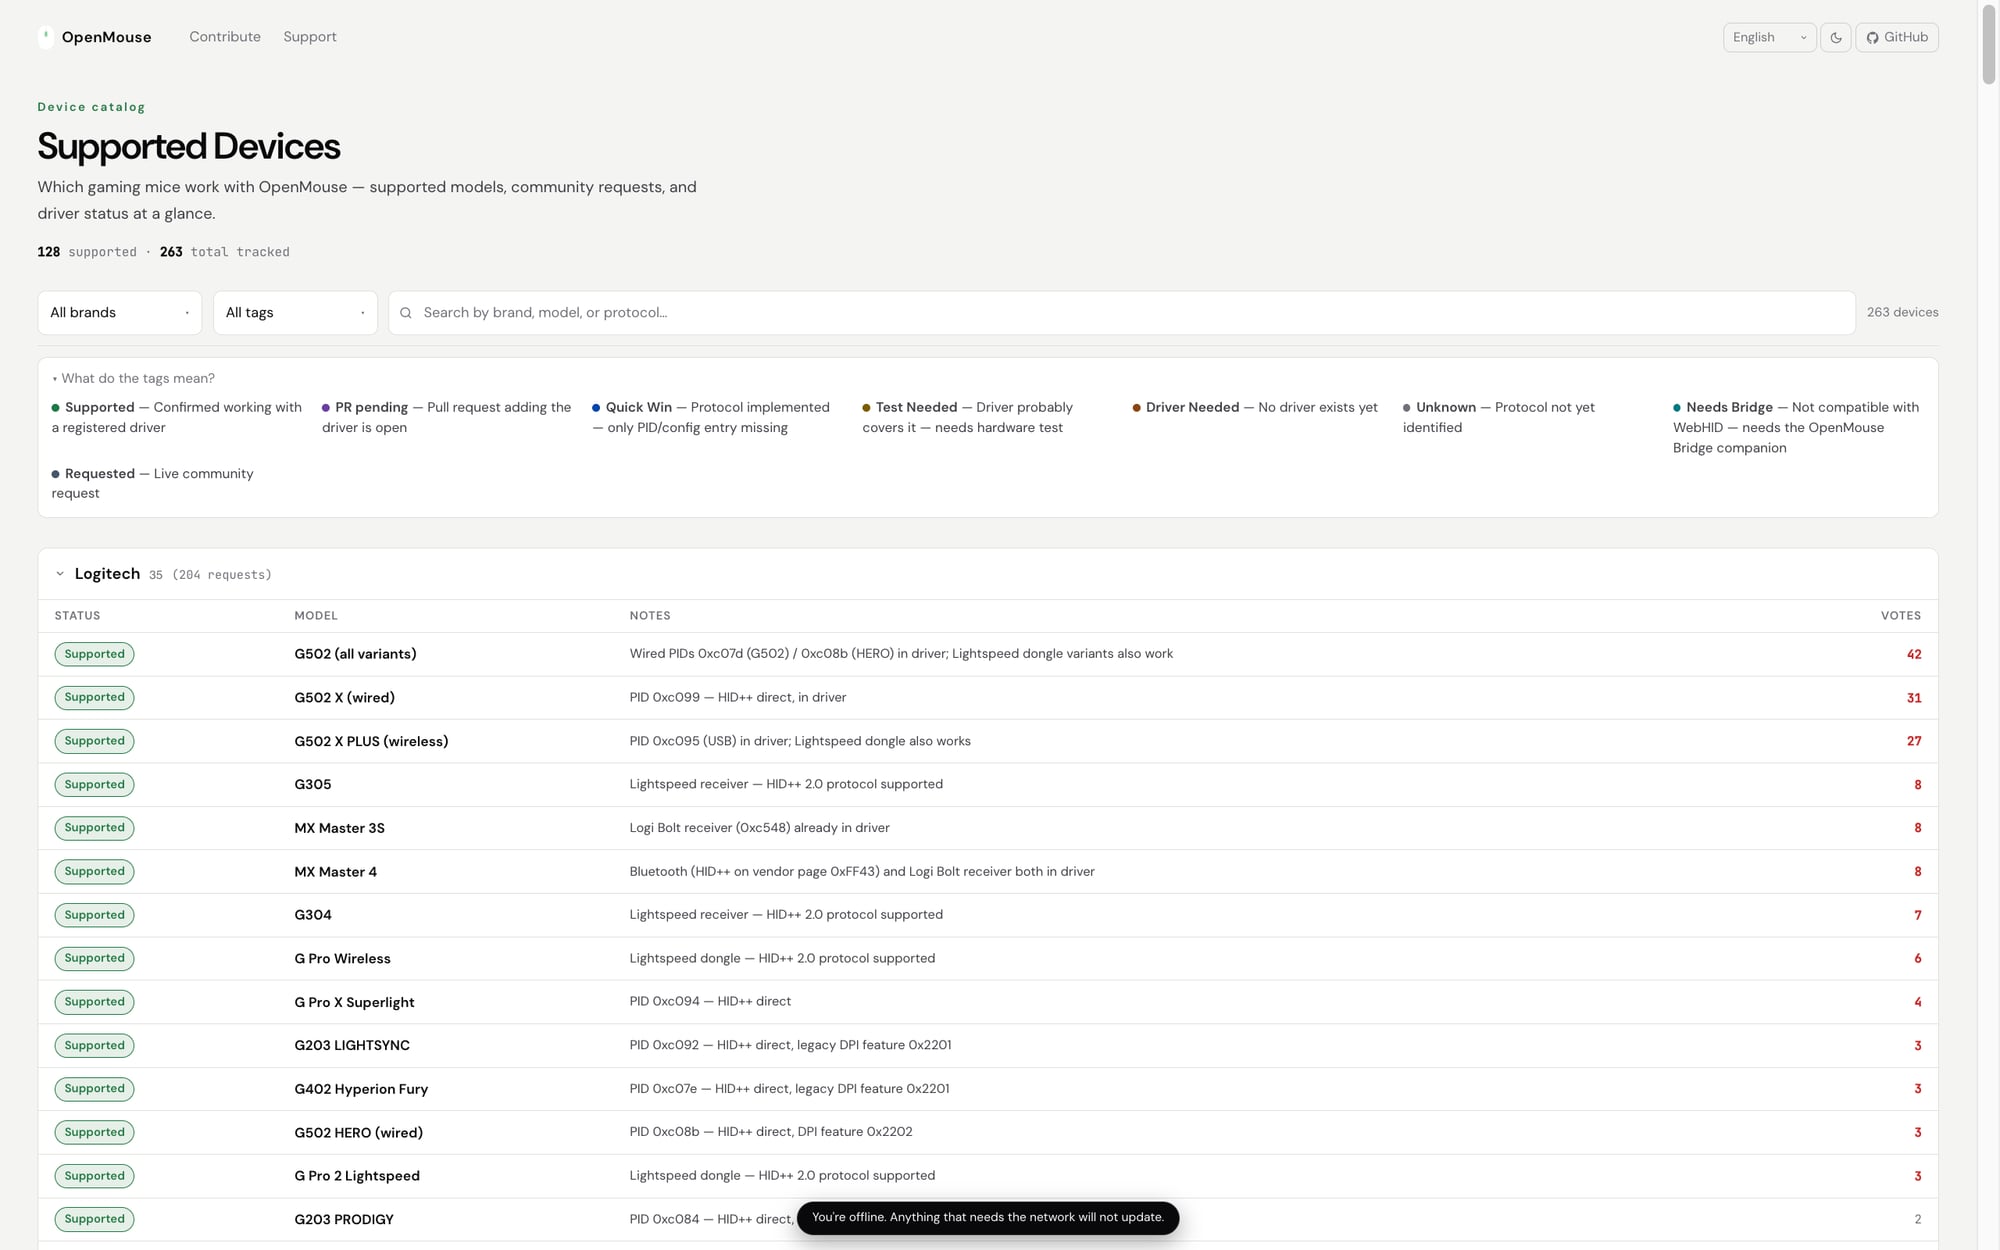Click the Supported badge on the MX Master 4 row

[x=94, y=872]
